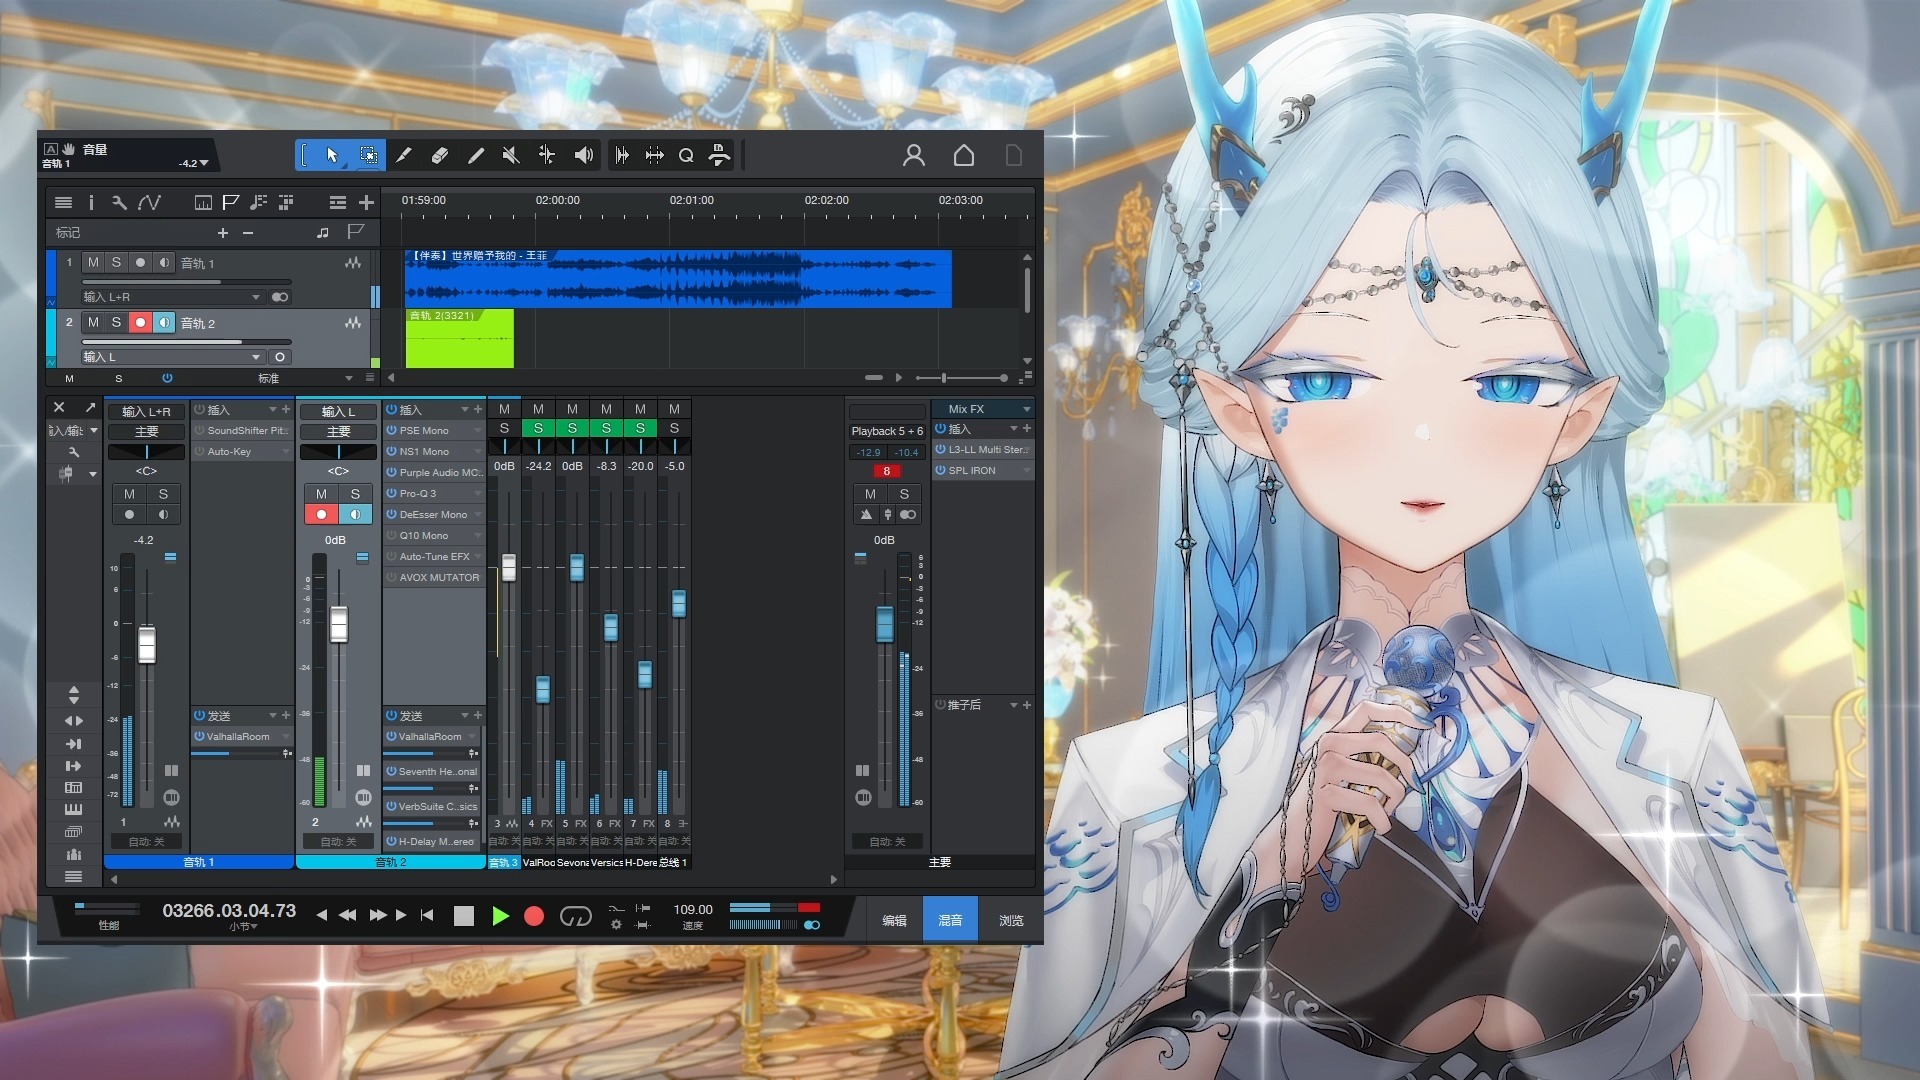Show the keyboard instruments panel icon

[x=73, y=809]
